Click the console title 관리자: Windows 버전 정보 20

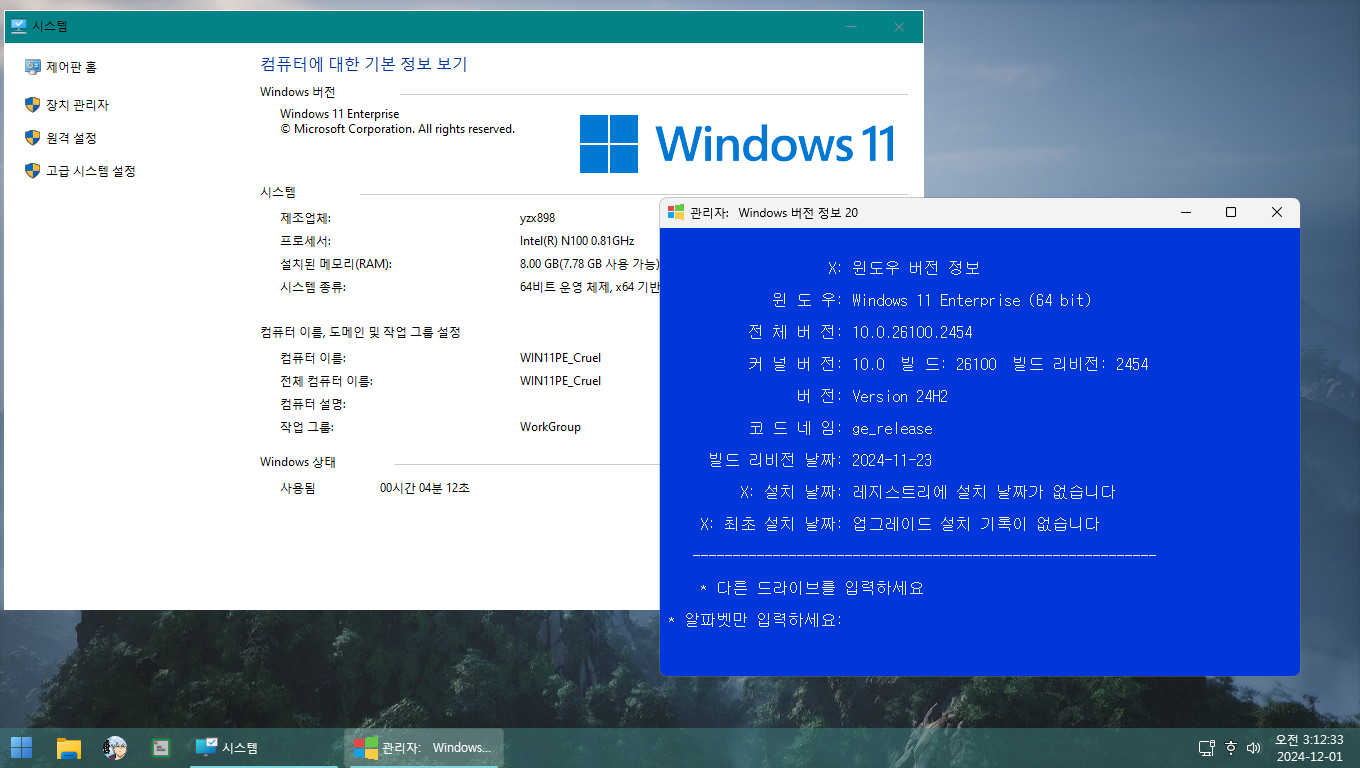(x=774, y=213)
